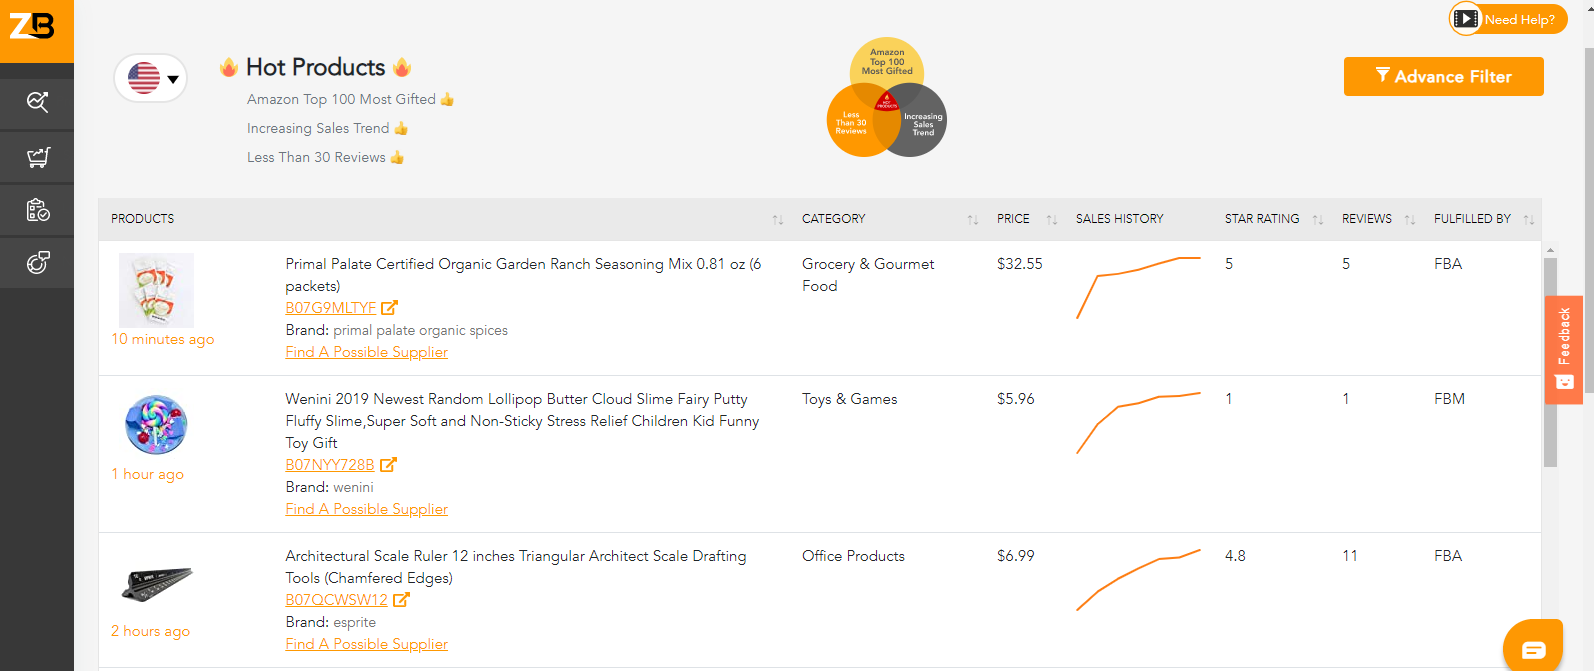Screen dimensions: 1594x671
Task: Sort by the Category column header
Action: pos(972,219)
